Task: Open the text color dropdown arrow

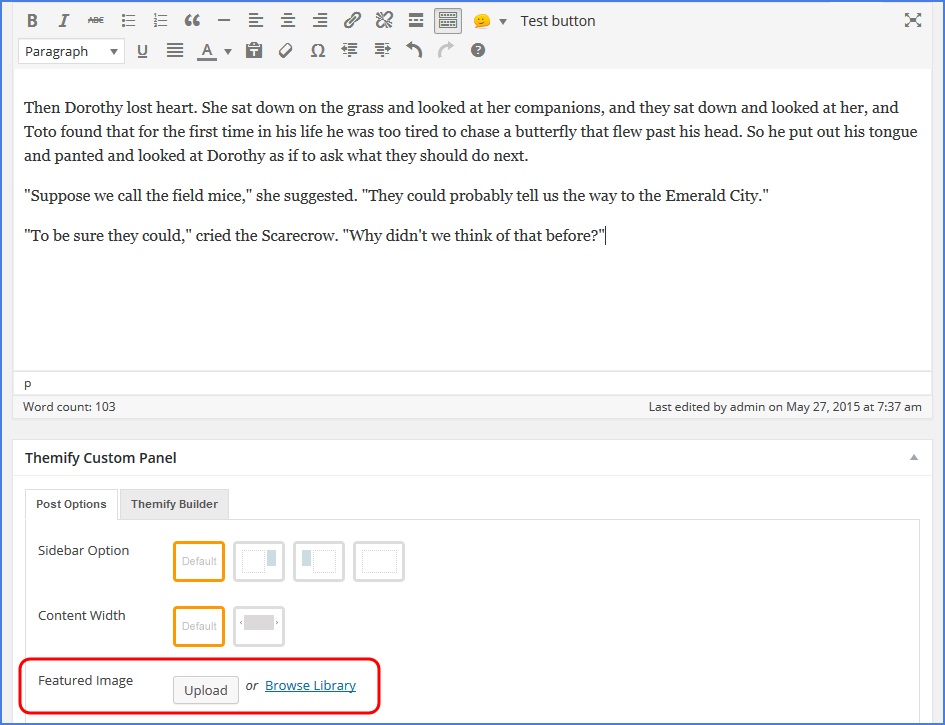Action: (228, 51)
